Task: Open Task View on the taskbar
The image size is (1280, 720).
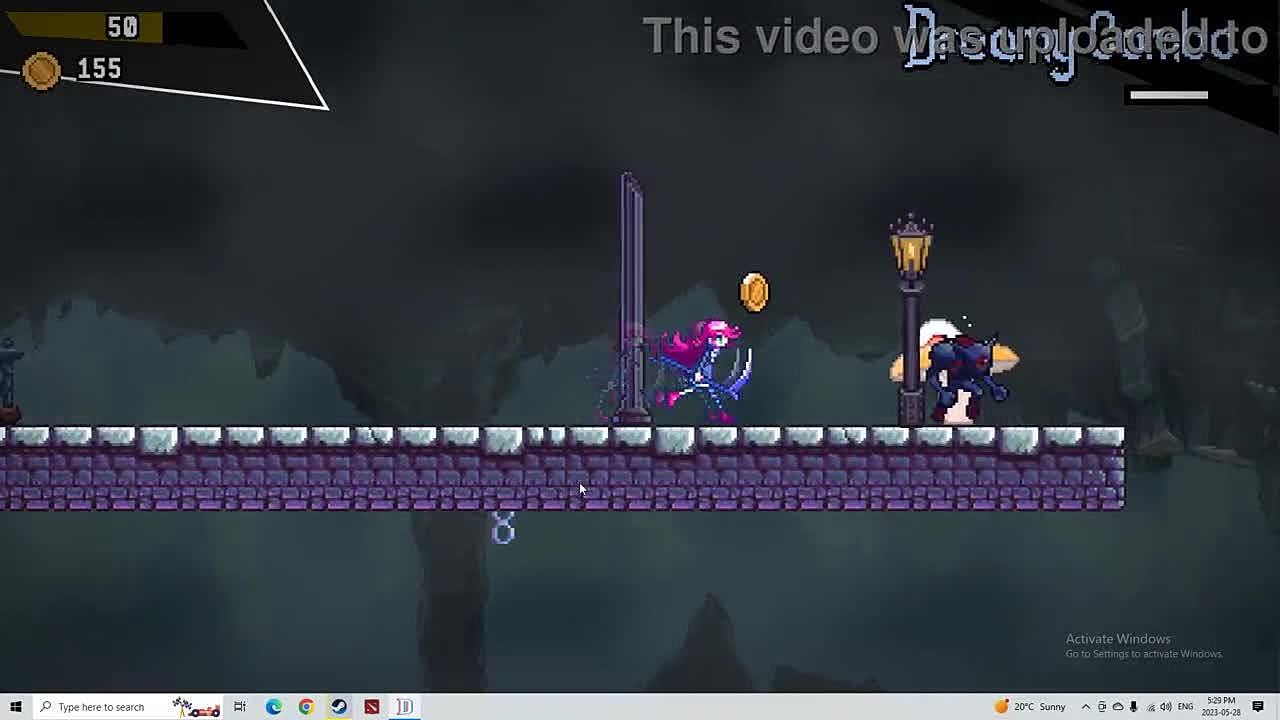Action: coord(240,707)
